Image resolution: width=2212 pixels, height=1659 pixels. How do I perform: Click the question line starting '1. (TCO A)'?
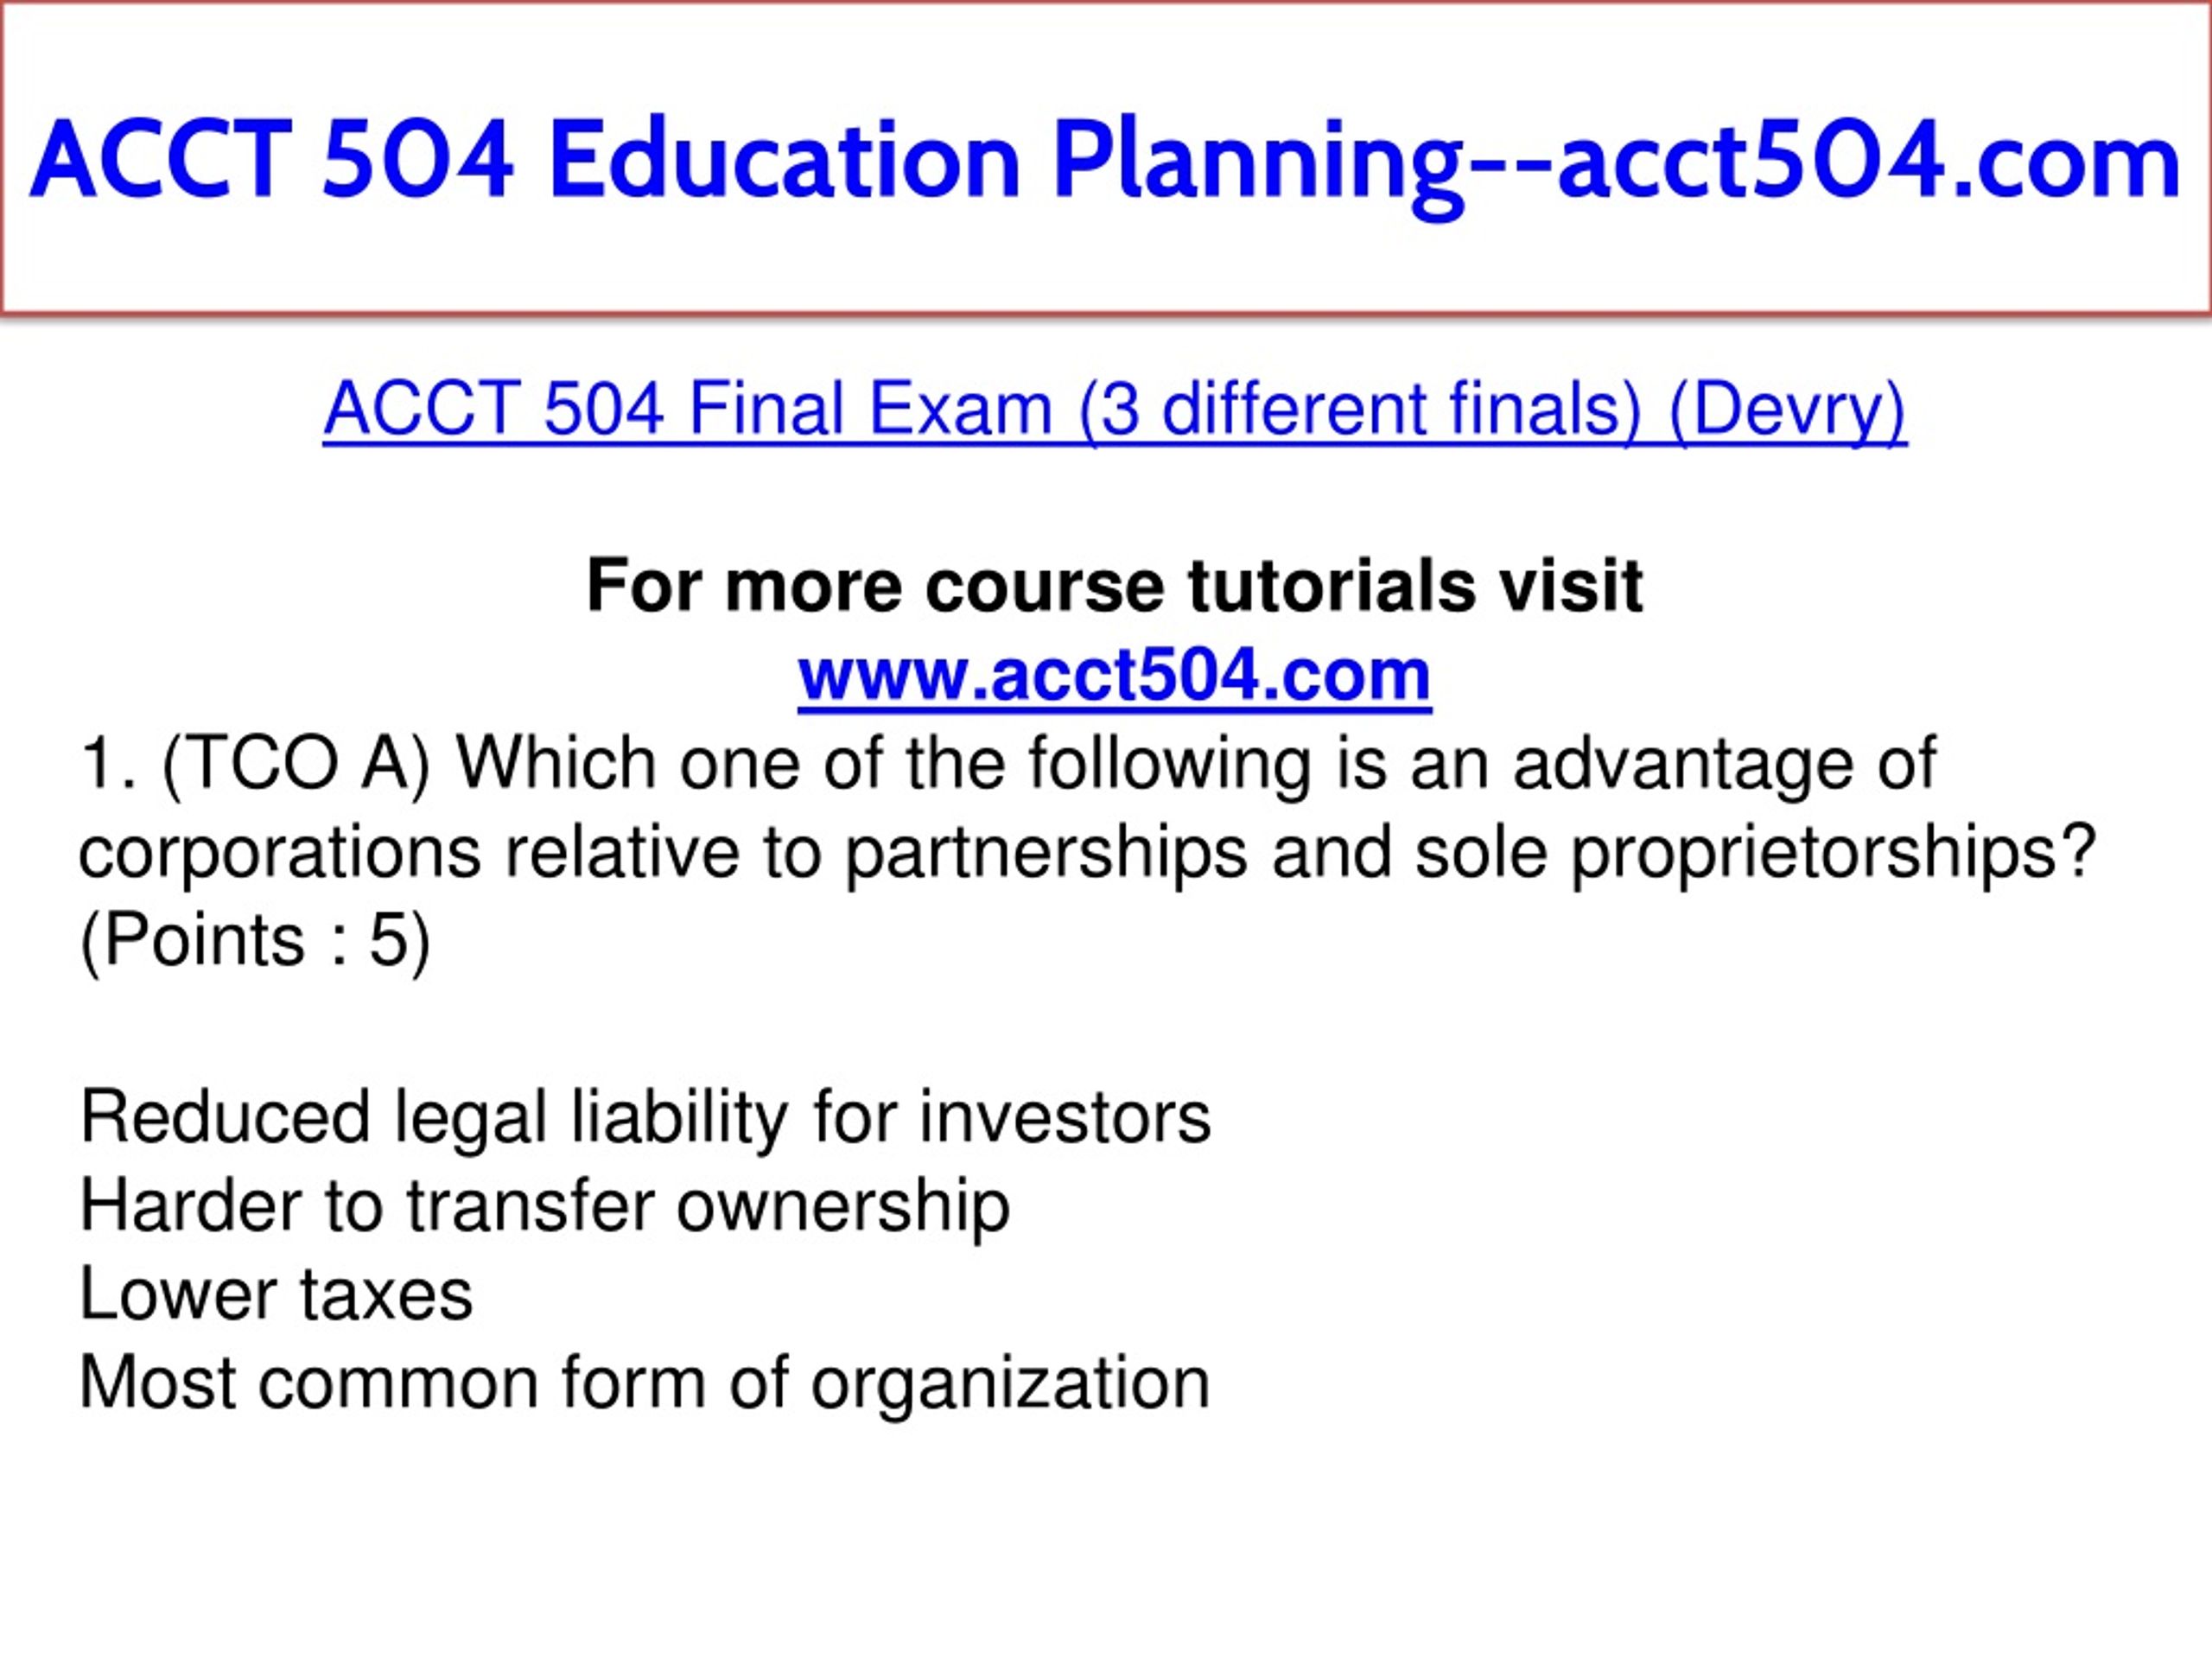click(x=1007, y=765)
